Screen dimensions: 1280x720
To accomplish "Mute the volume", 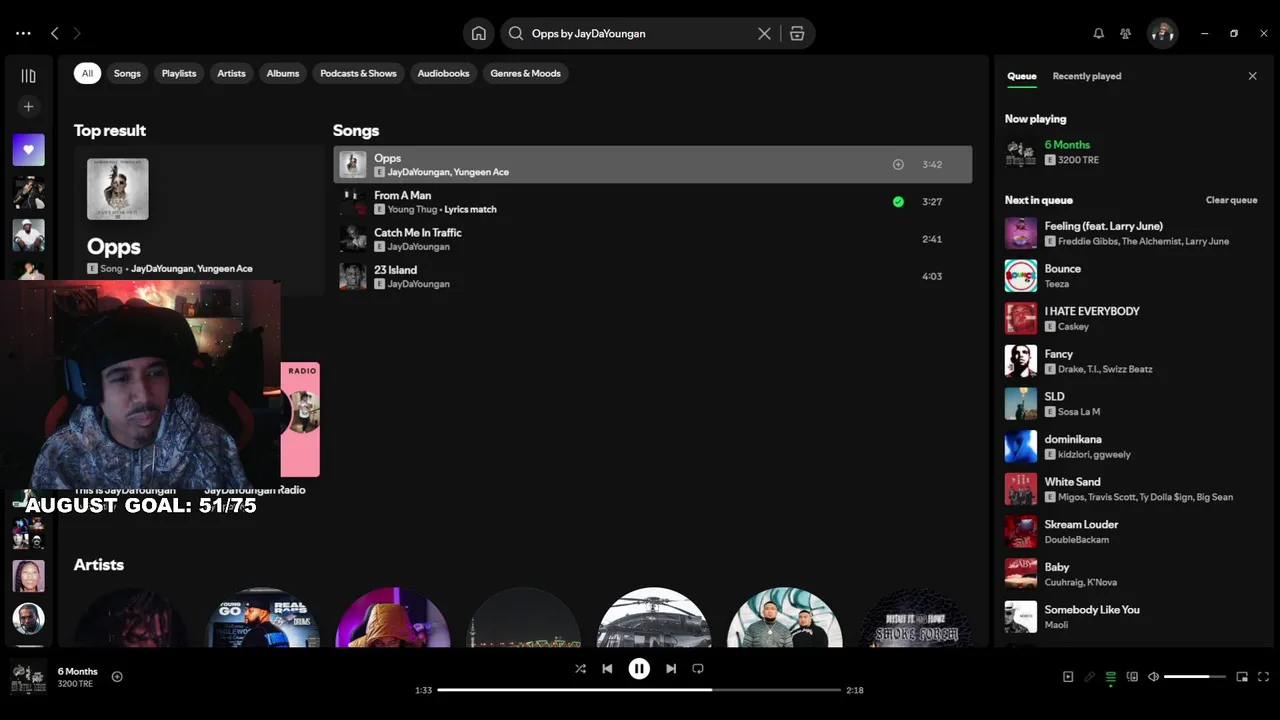I will (x=1153, y=677).
